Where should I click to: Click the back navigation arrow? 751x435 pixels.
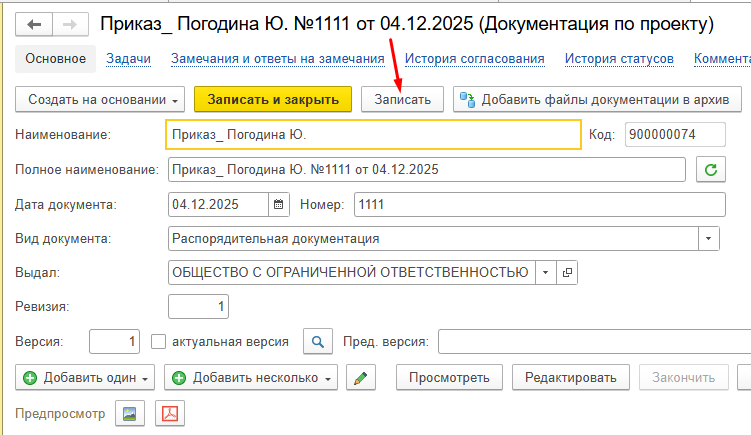tap(35, 23)
